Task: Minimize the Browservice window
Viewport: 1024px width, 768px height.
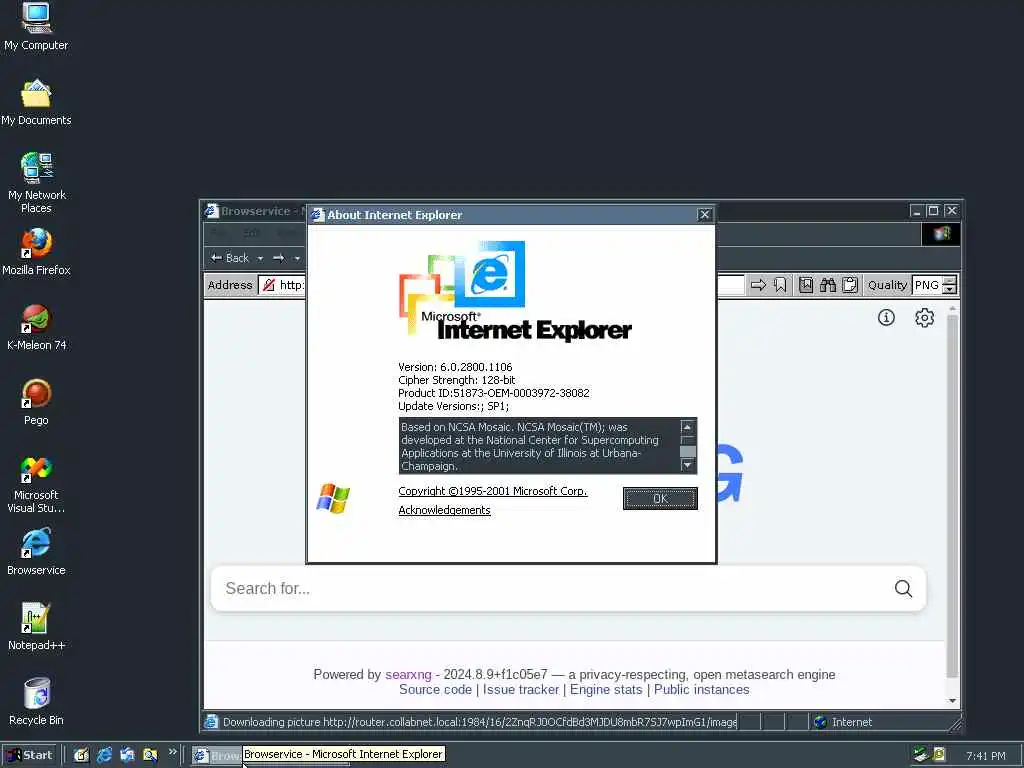Action: (917, 210)
